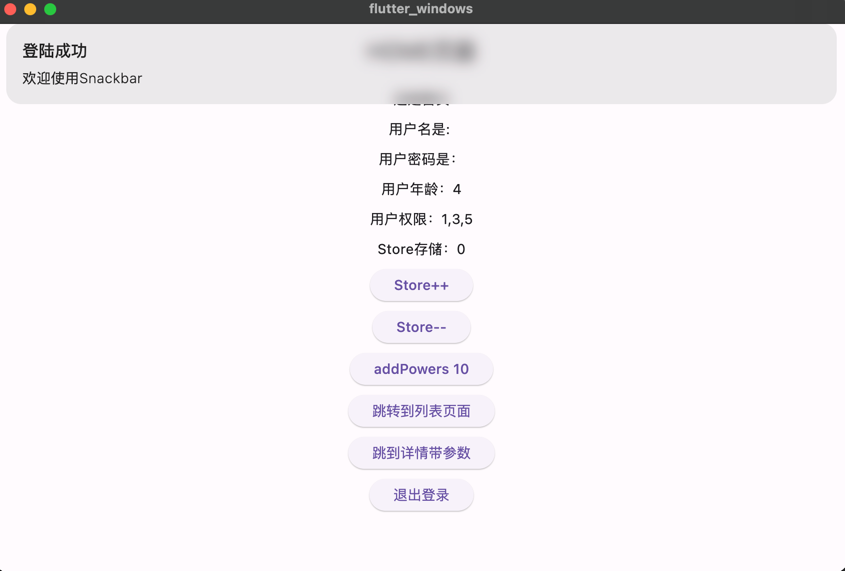
Task: Maximize window with green button
Action: pyautogui.click(x=50, y=9)
